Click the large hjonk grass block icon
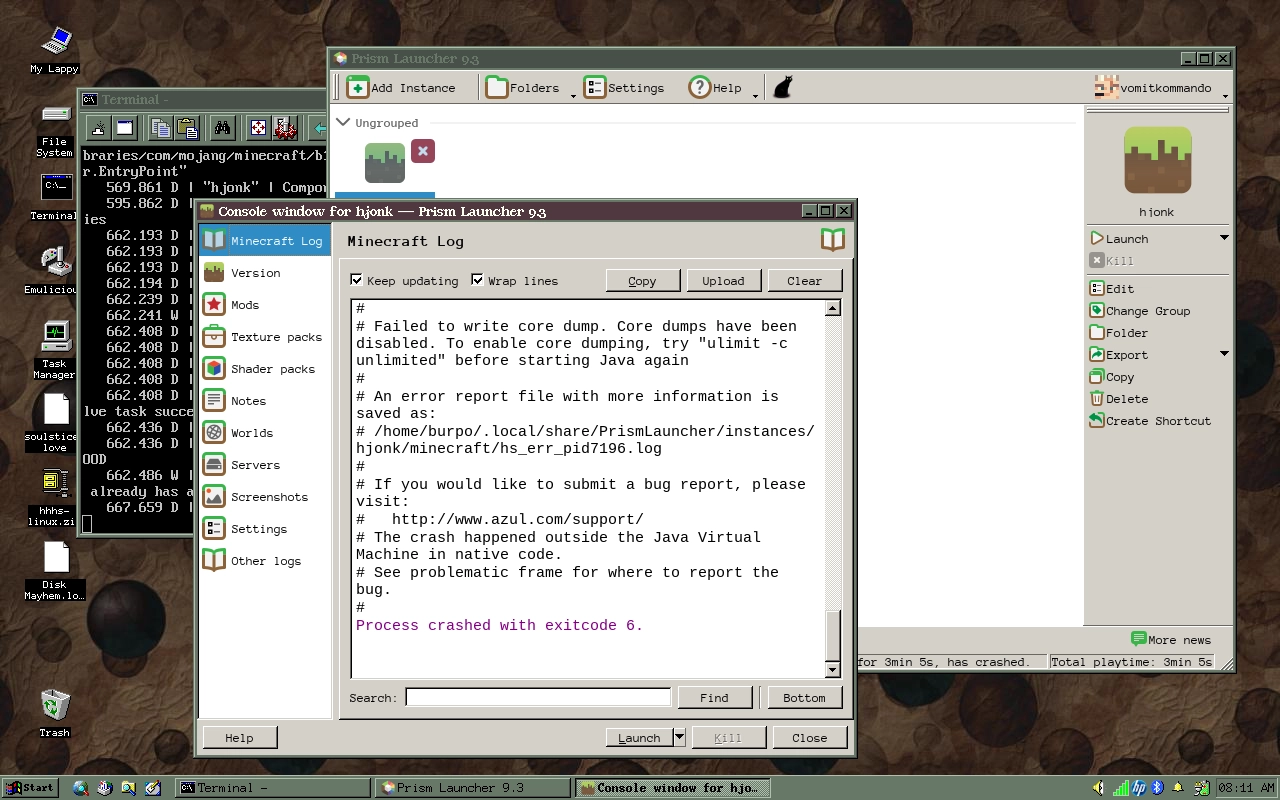 1157,160
